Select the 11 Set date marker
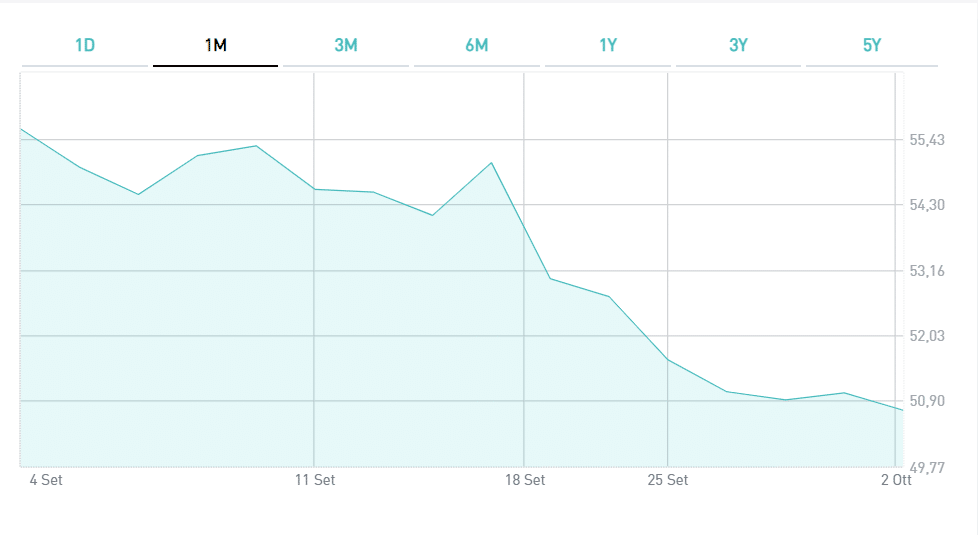The width and height of the screenshot is (978, 535). 316,480
